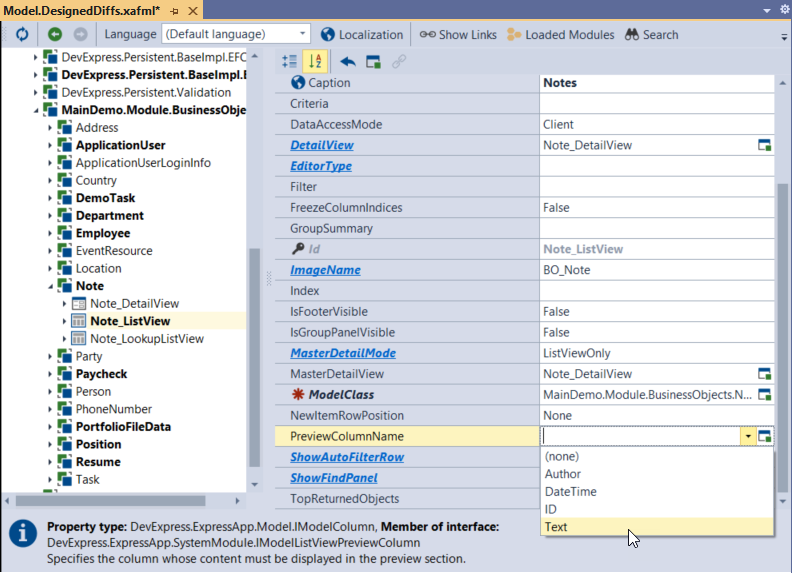
Task: Select the Department tree item
Action: pos(110,216)
